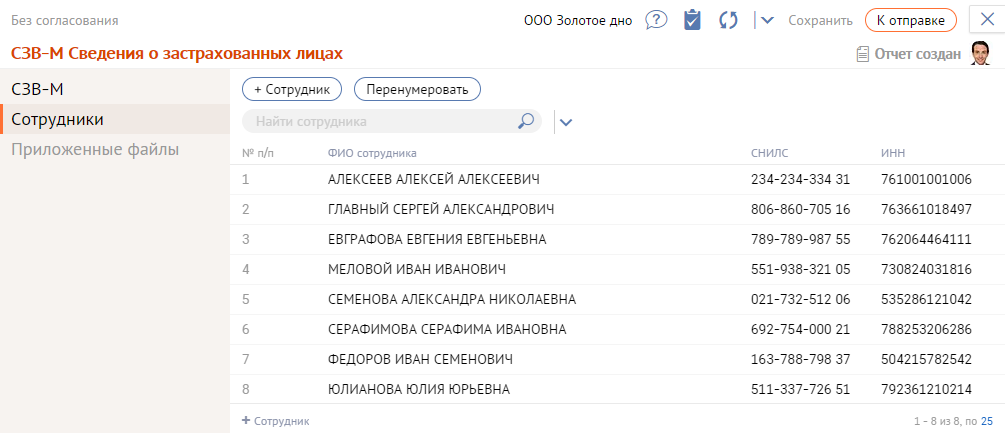
Task: Click the Отчет создан document icon
Action: pyautogui.click(x=862, y=54)
